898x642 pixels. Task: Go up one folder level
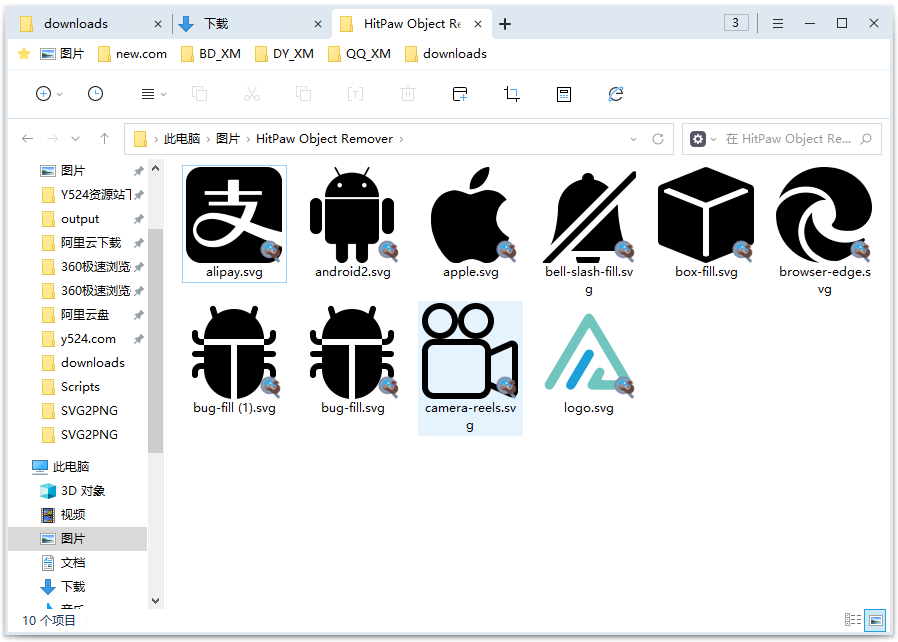tap(104, 139)
